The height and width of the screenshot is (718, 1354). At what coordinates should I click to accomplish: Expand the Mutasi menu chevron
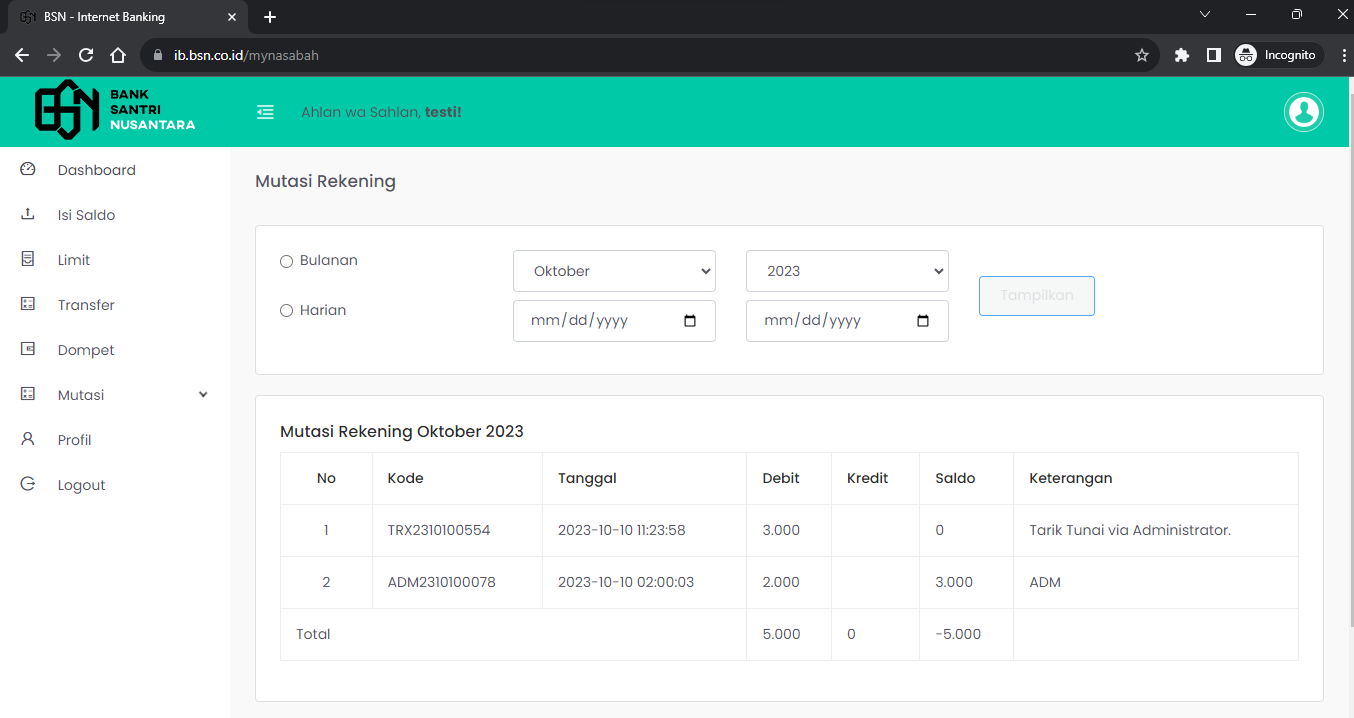click(x=203, y=395)
